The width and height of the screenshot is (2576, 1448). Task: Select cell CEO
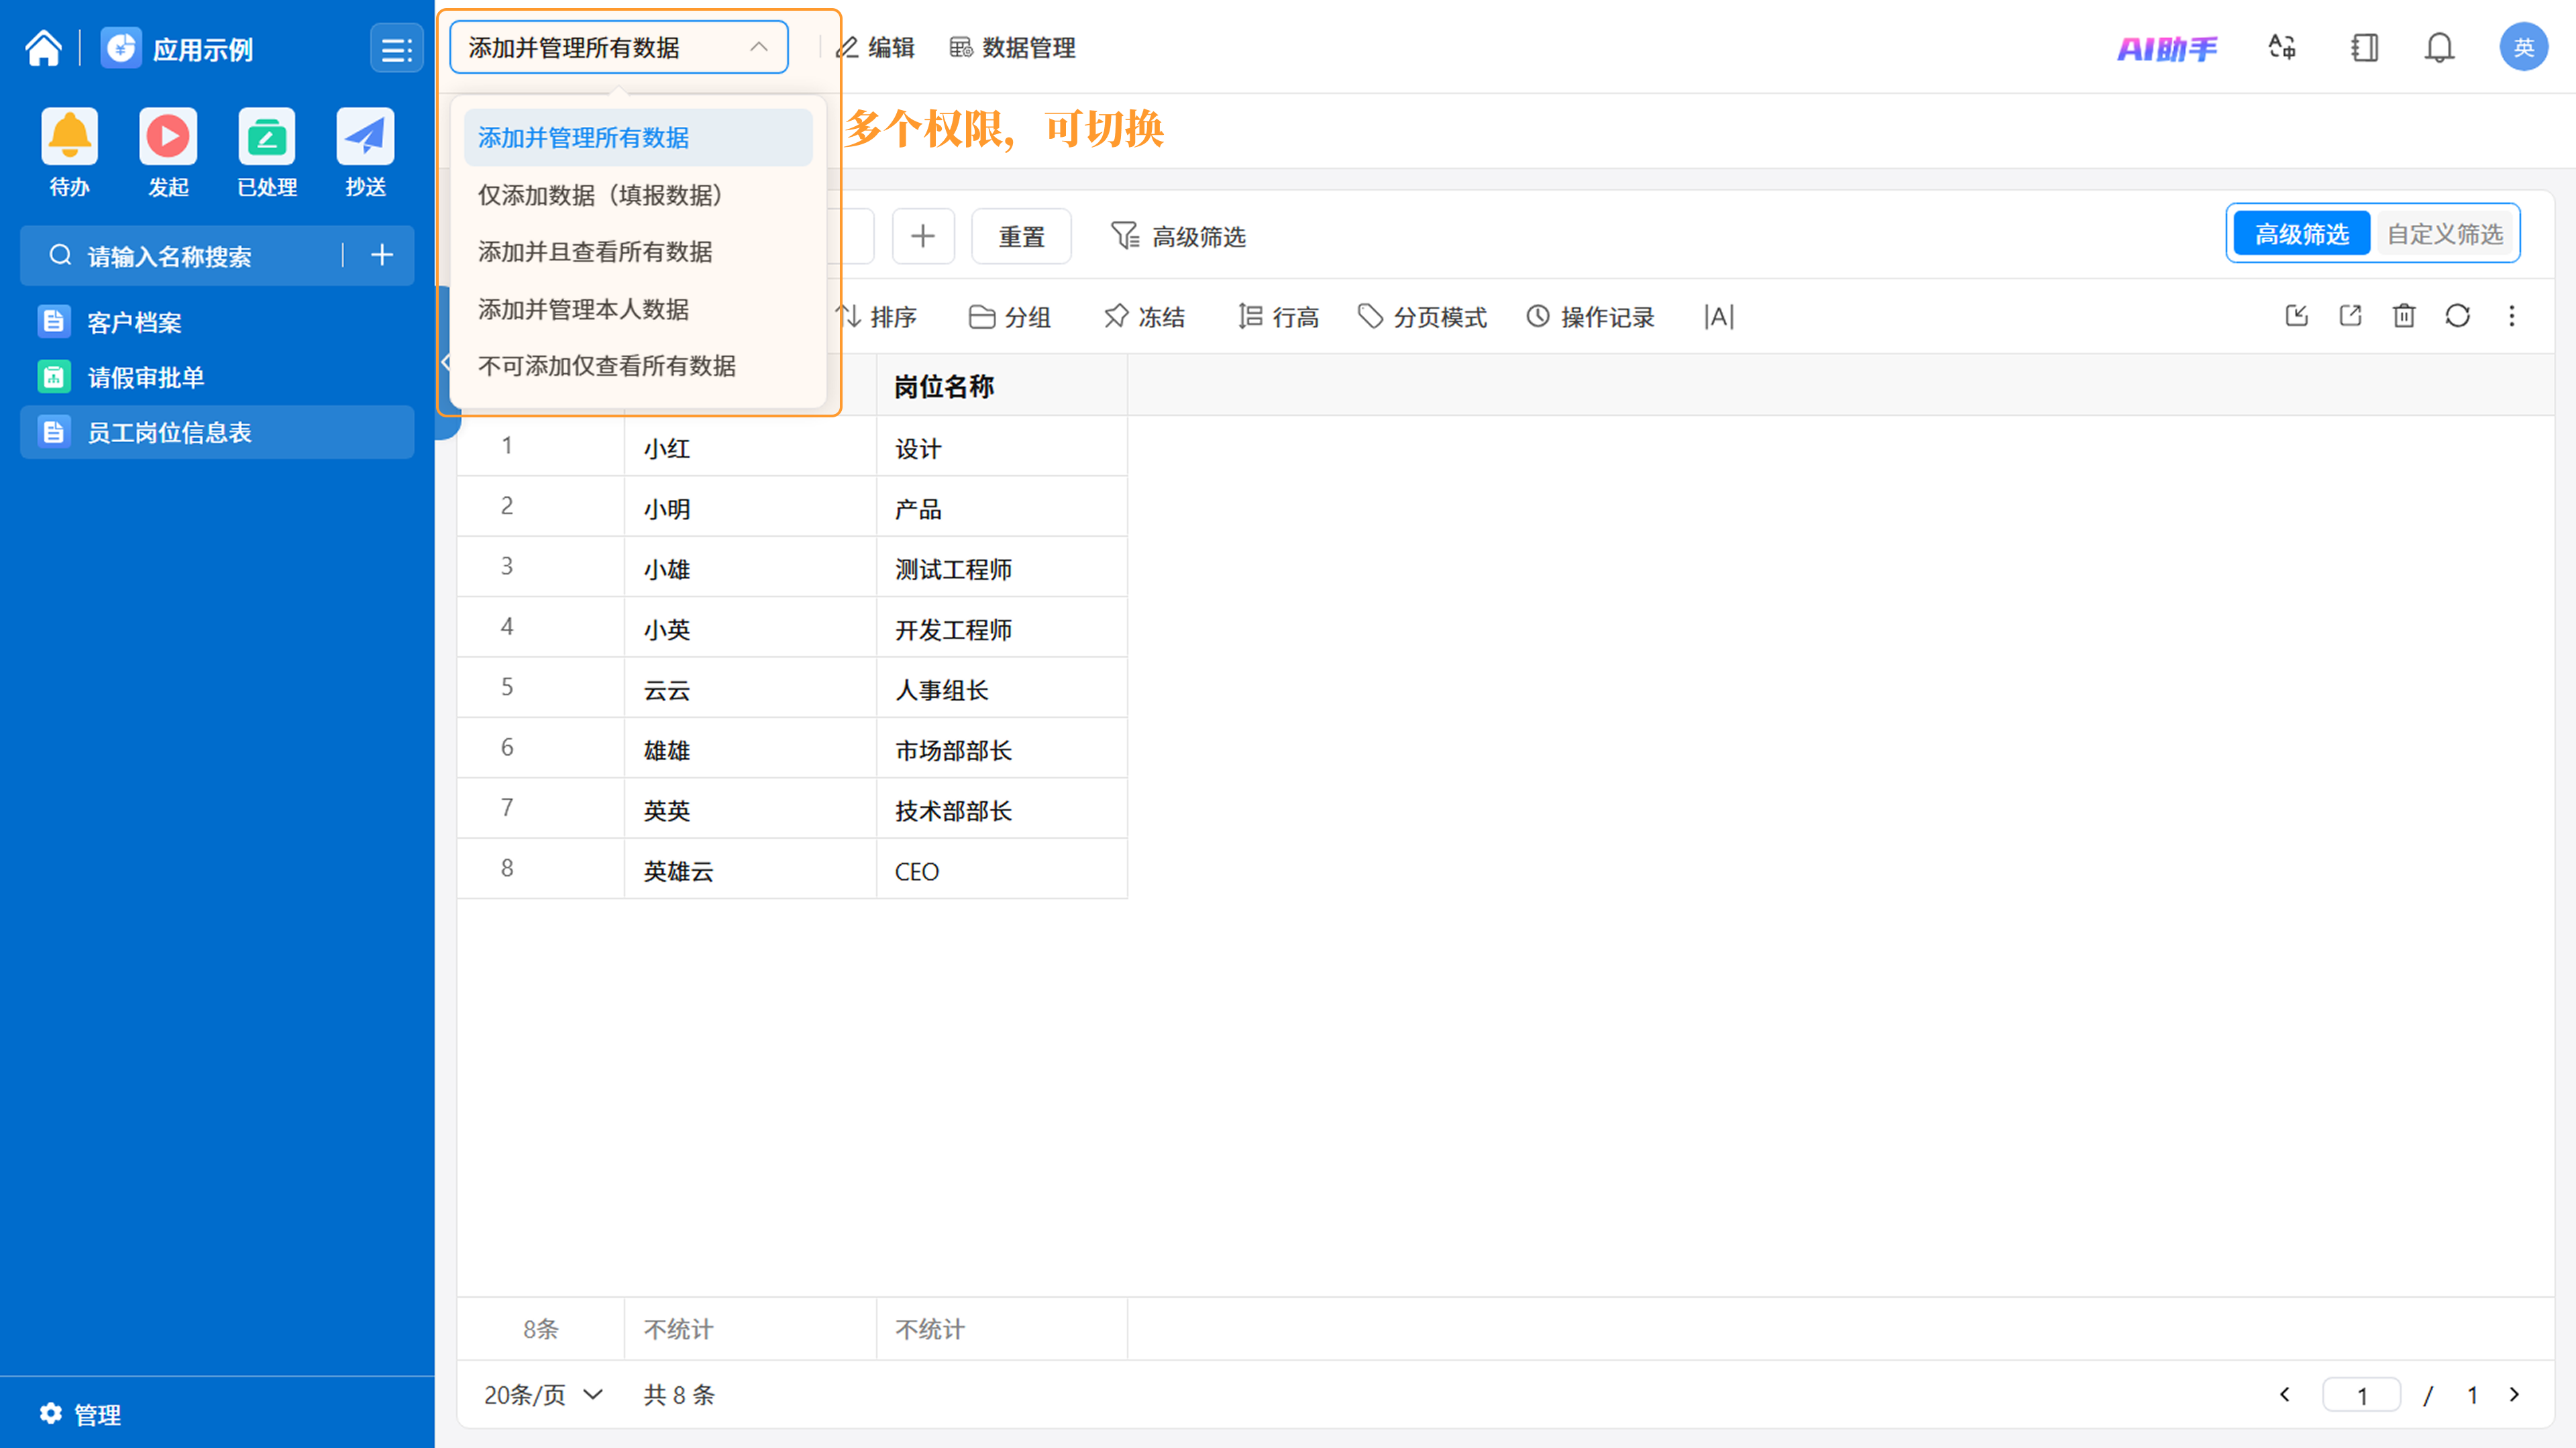(x=1002, y=870)
